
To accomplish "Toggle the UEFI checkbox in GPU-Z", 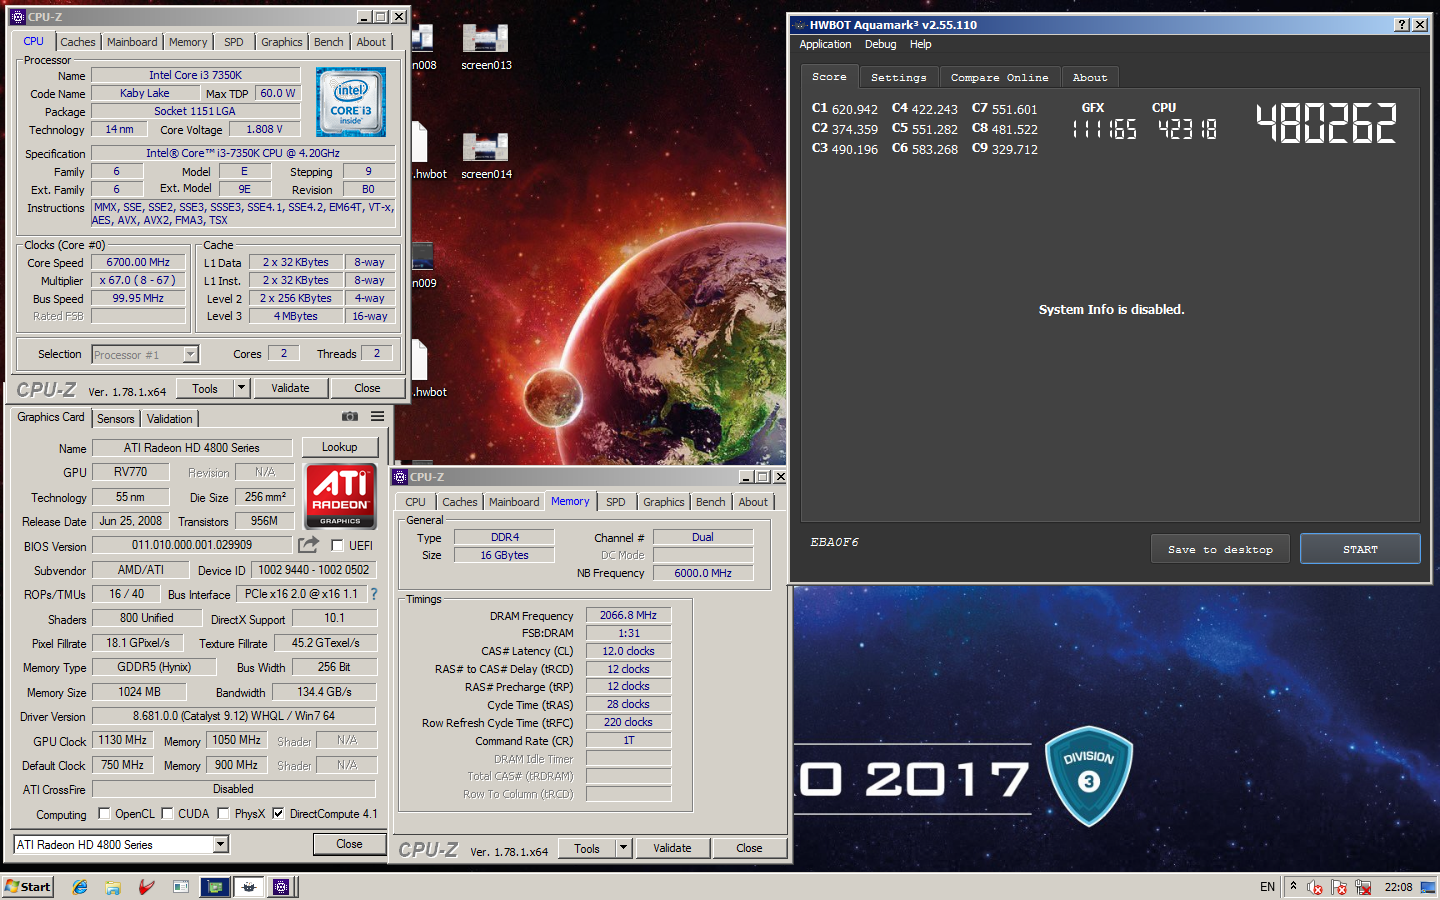I will [x=337, y=545].
